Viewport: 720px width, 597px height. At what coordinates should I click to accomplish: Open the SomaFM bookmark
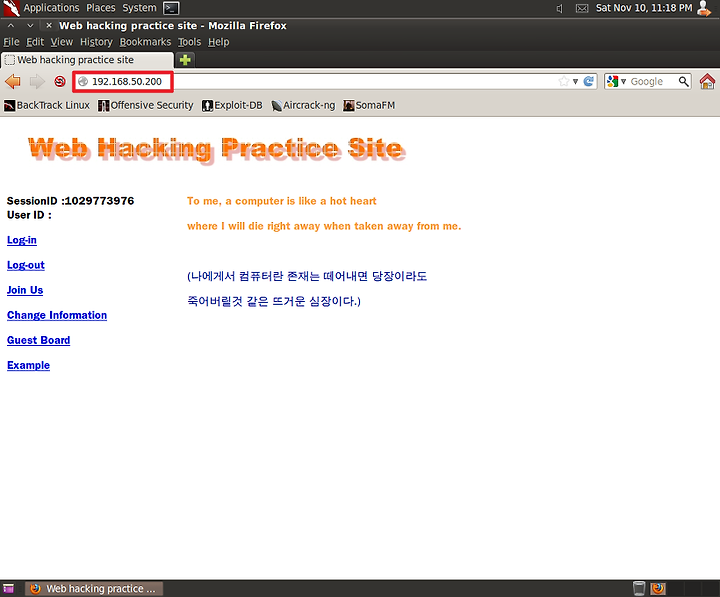pyautogui.click(x=369, y=106)
